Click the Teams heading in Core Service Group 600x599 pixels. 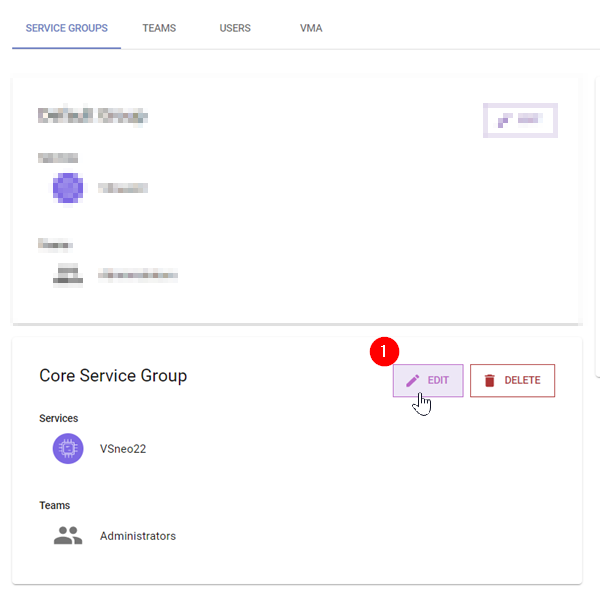coord(55,505)
